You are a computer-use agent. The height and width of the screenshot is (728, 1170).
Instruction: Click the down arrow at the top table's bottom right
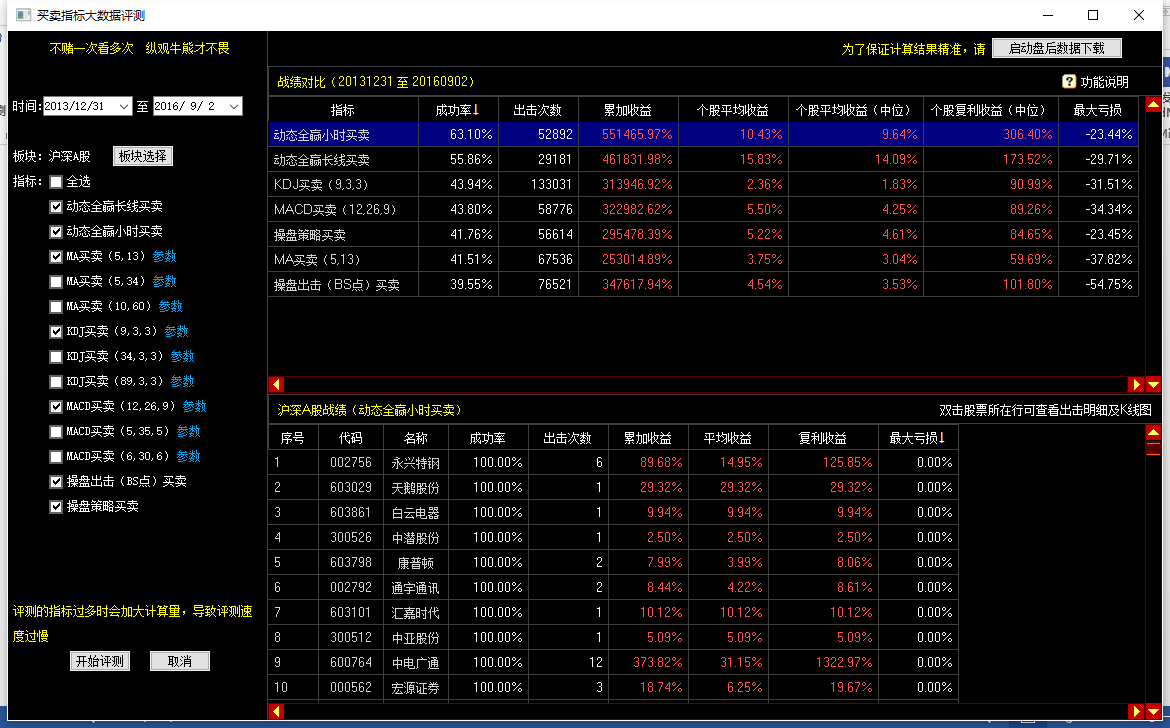click(x=1153, y=384)
